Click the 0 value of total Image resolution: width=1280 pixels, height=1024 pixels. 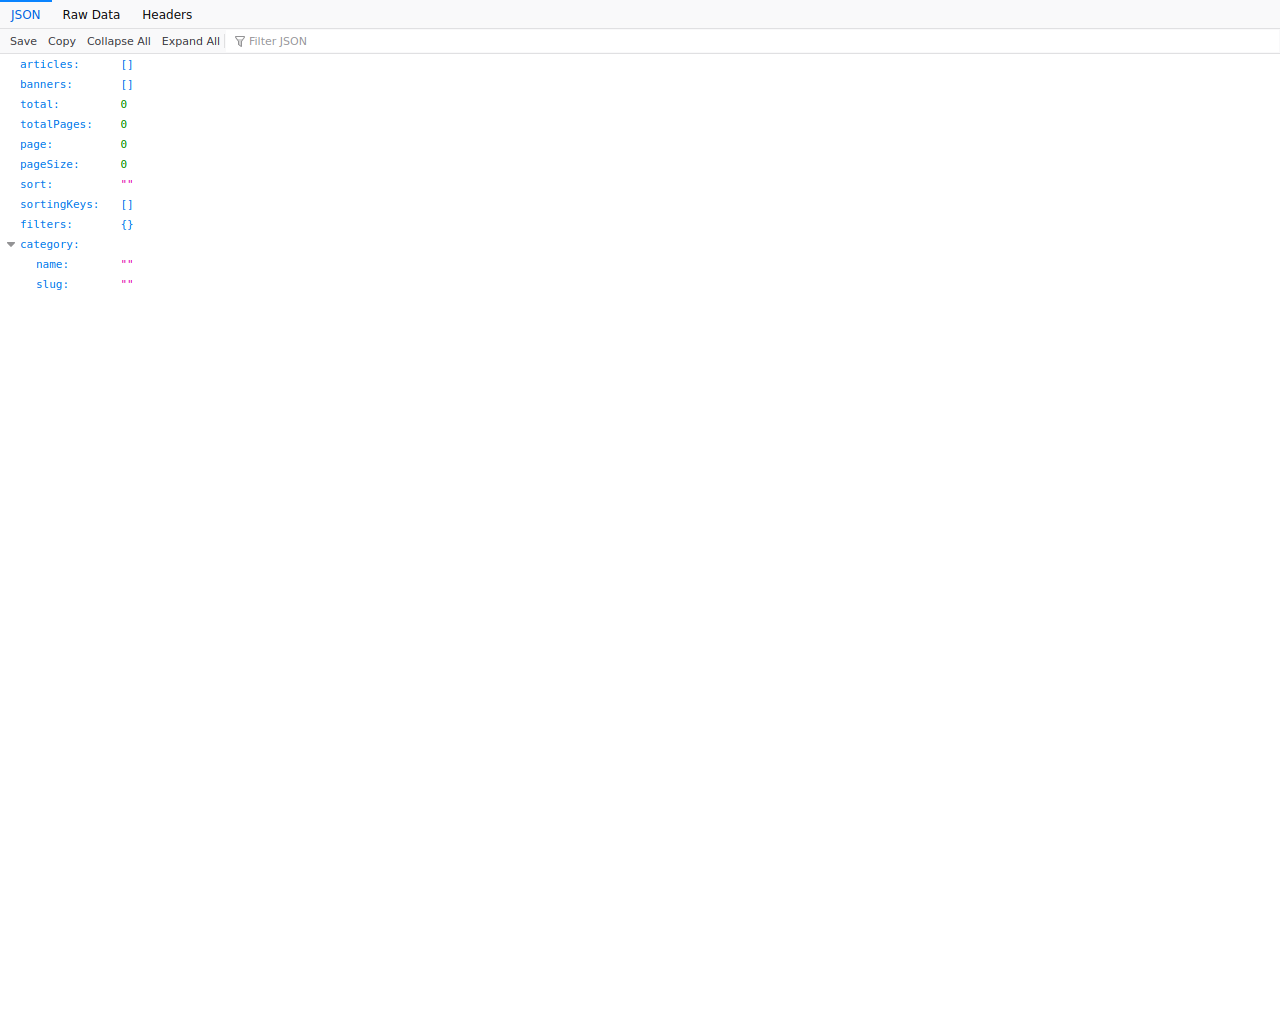(124, 104)
